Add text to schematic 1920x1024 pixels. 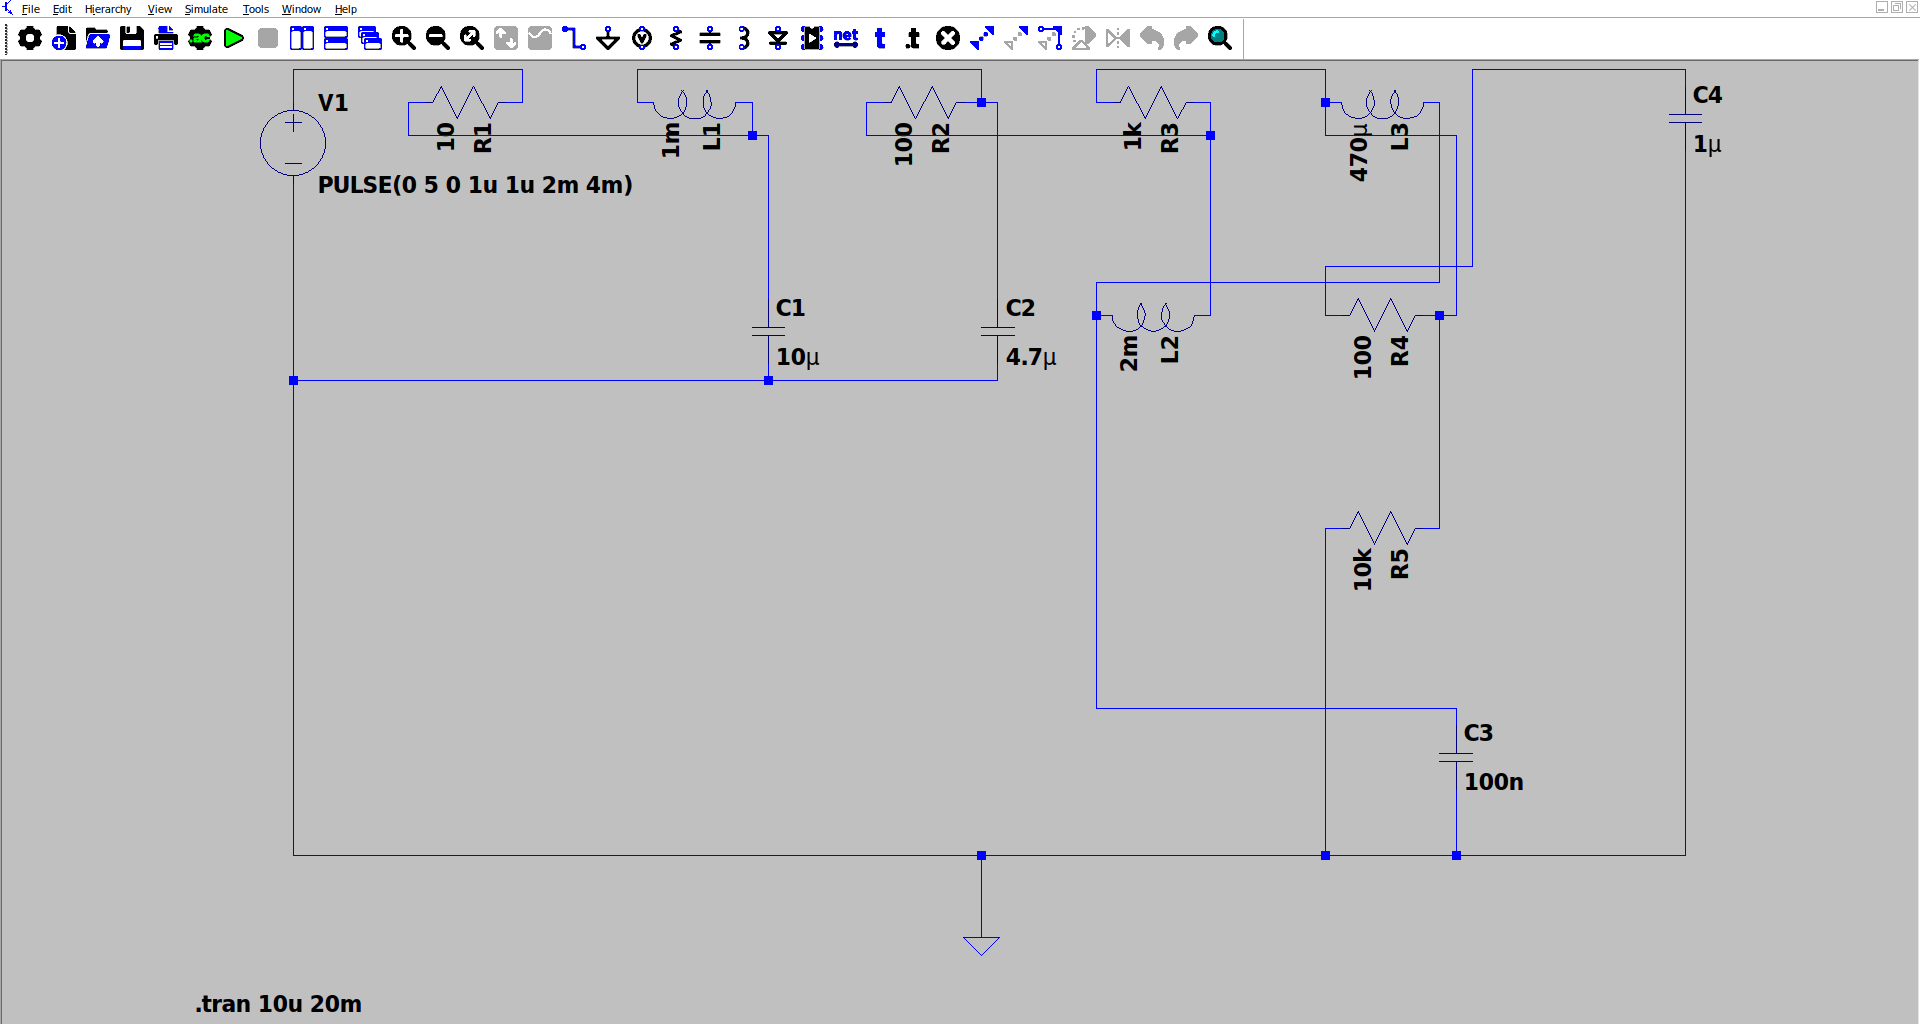point(880,39)
